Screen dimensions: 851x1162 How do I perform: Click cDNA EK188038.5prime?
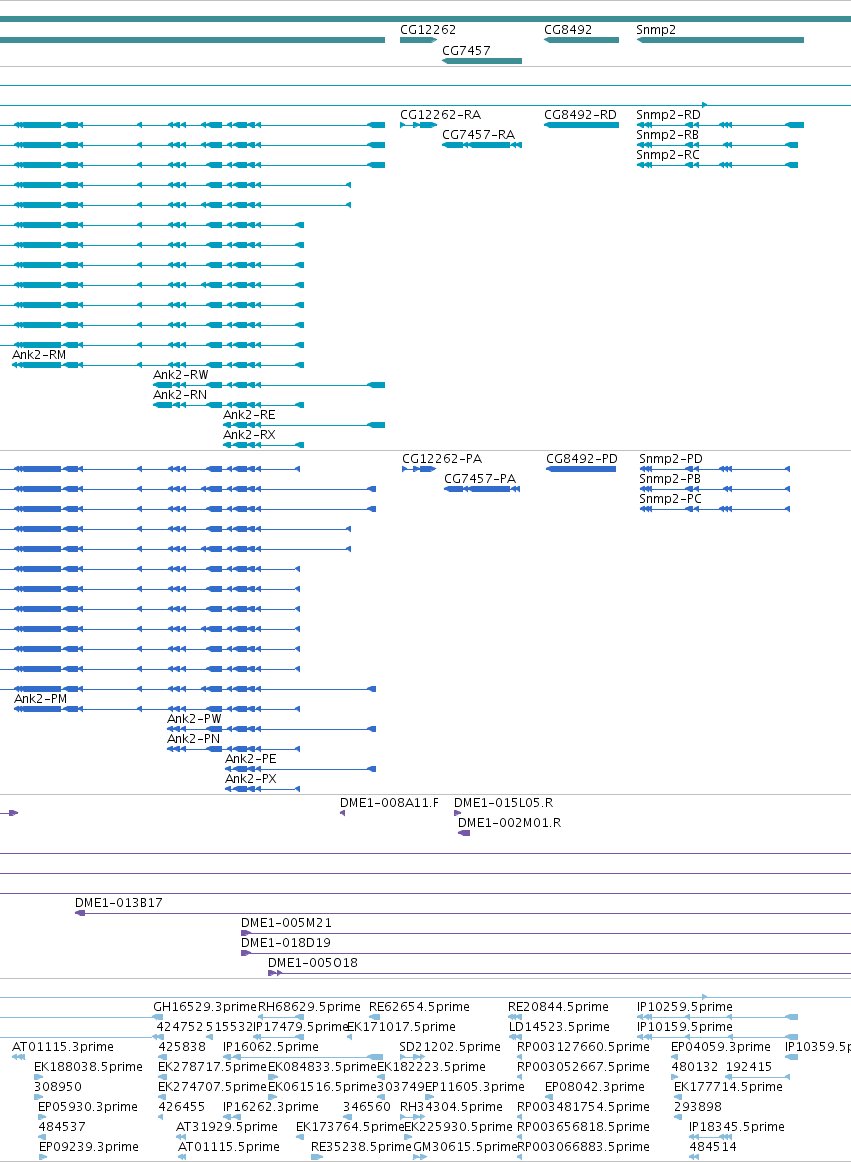(x=88, y=1066)
